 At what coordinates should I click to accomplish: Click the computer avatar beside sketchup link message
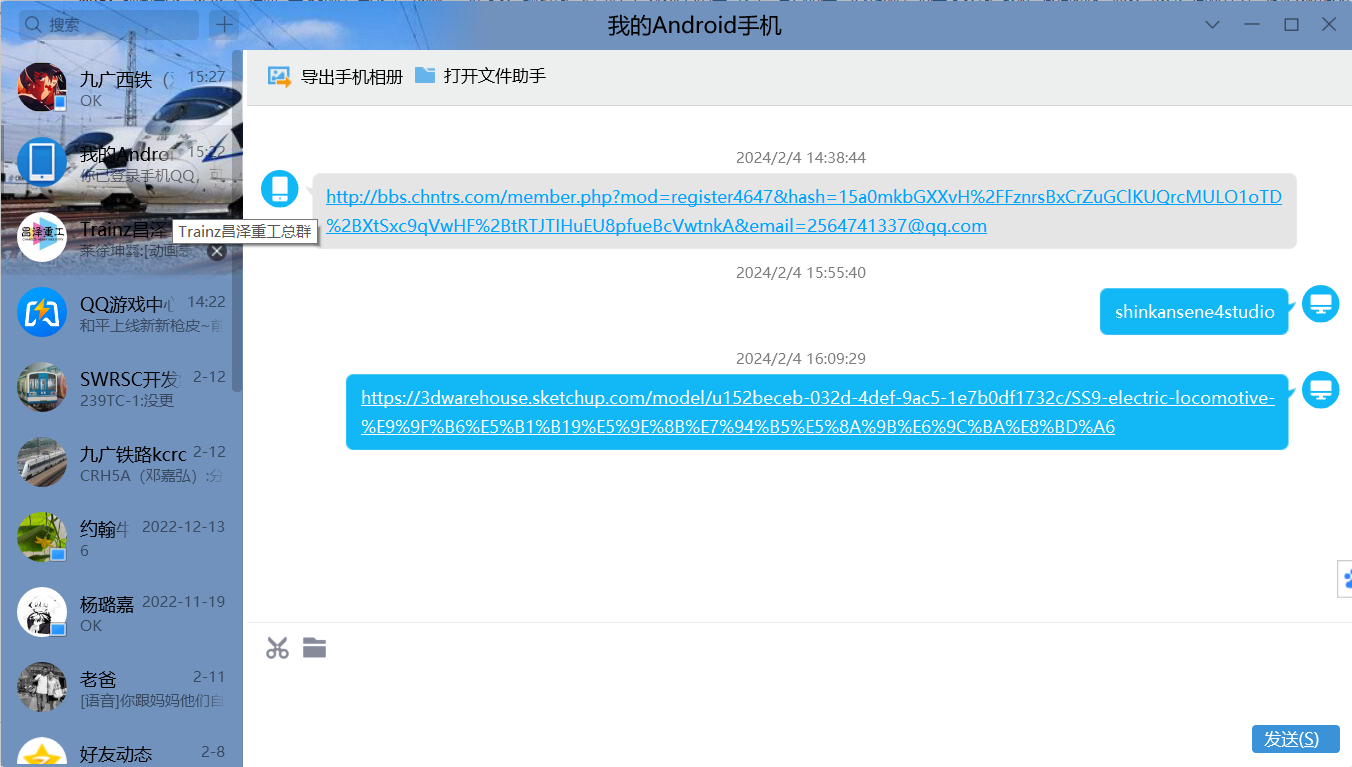click(1320, 389)
